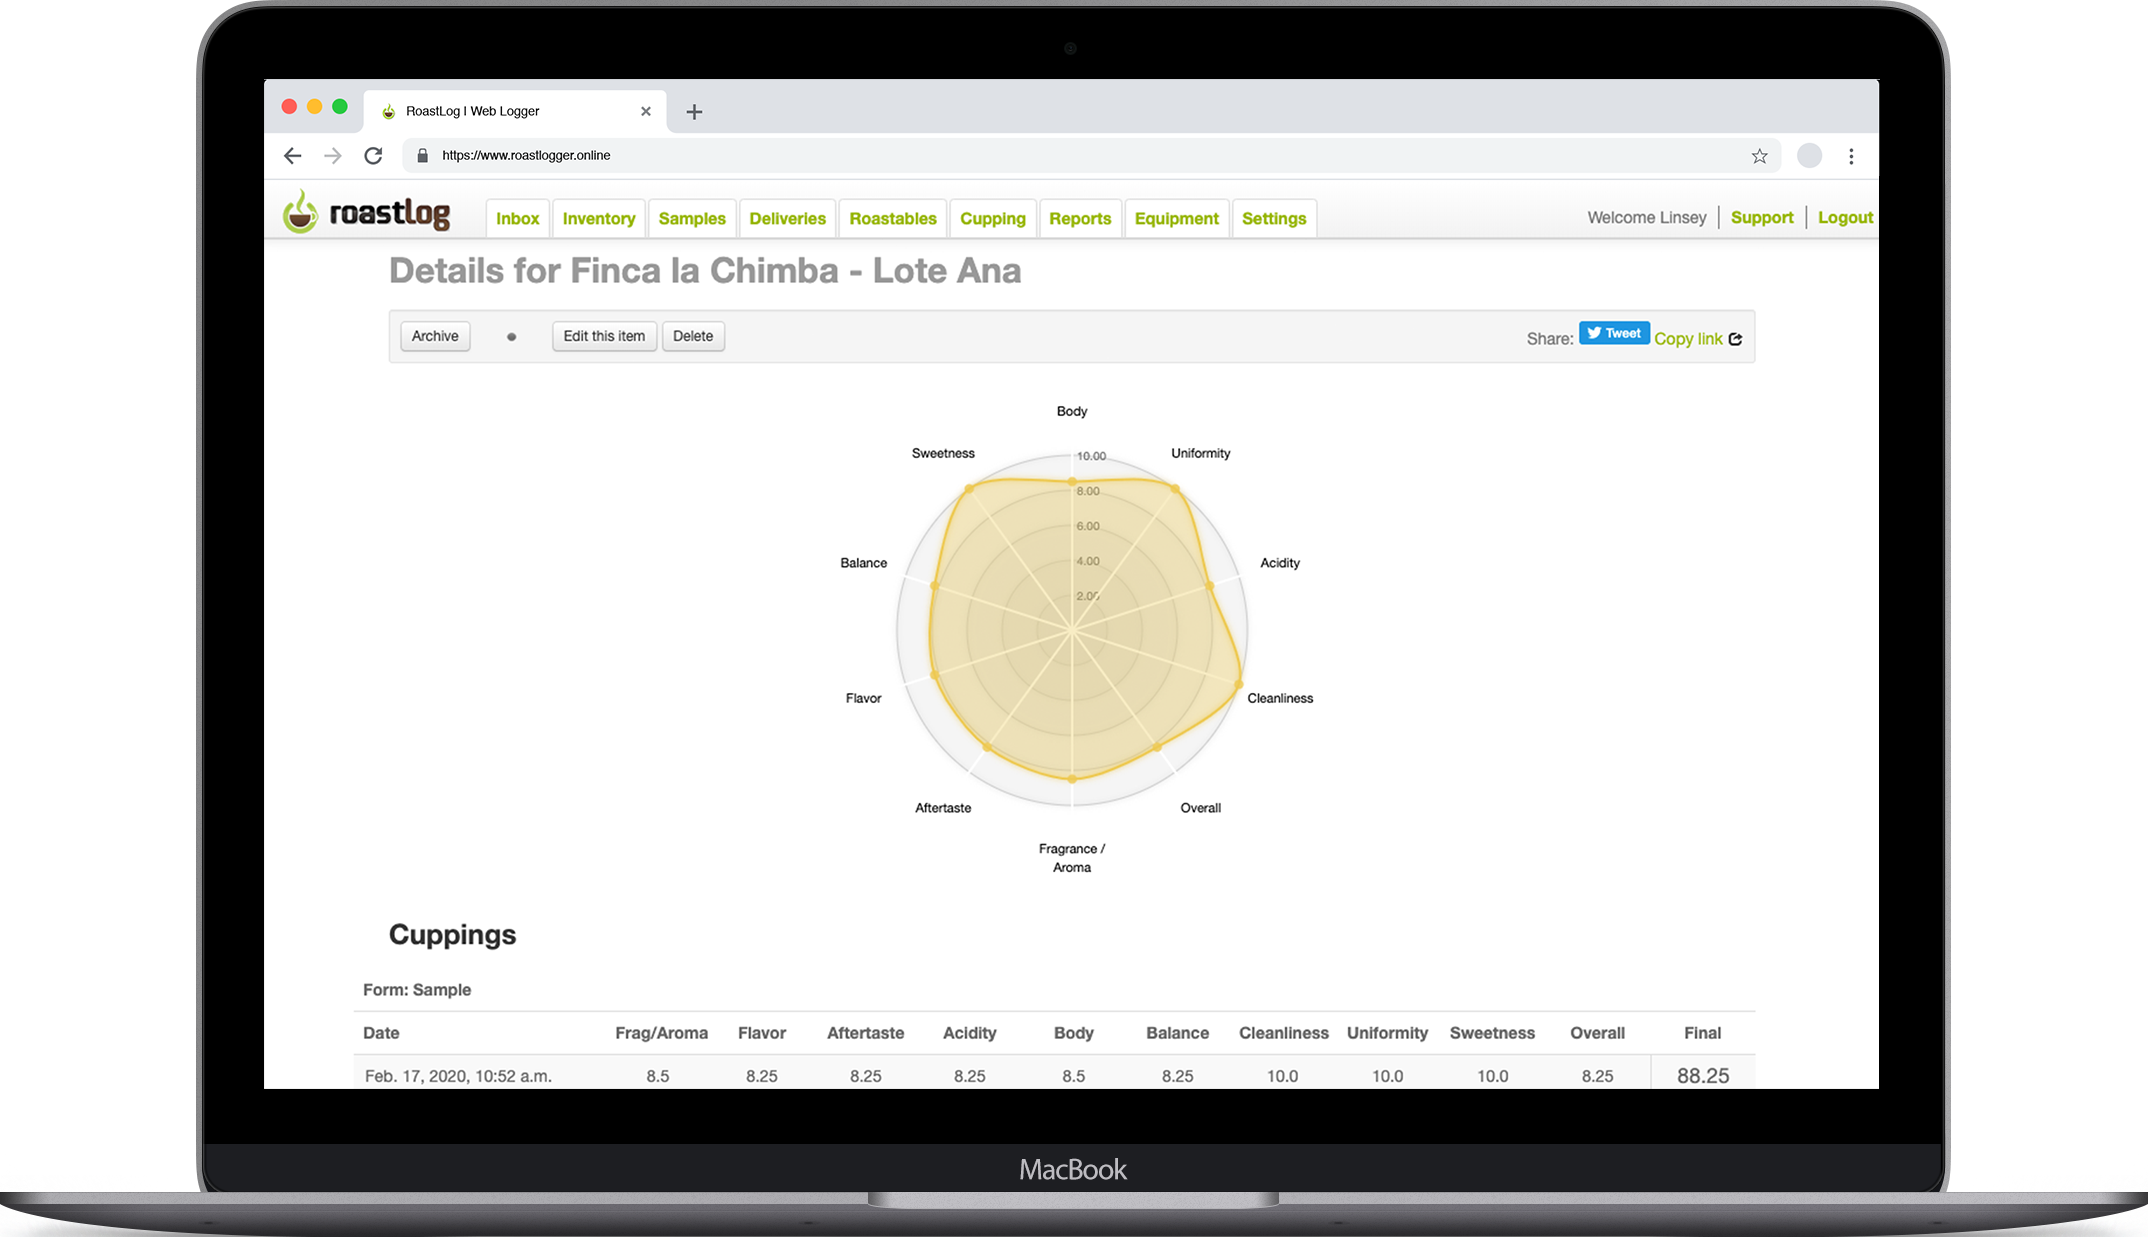Click the browser back arrow
The width and height of the screenshot is (2148, 1237).
click(x=292, y=156)
